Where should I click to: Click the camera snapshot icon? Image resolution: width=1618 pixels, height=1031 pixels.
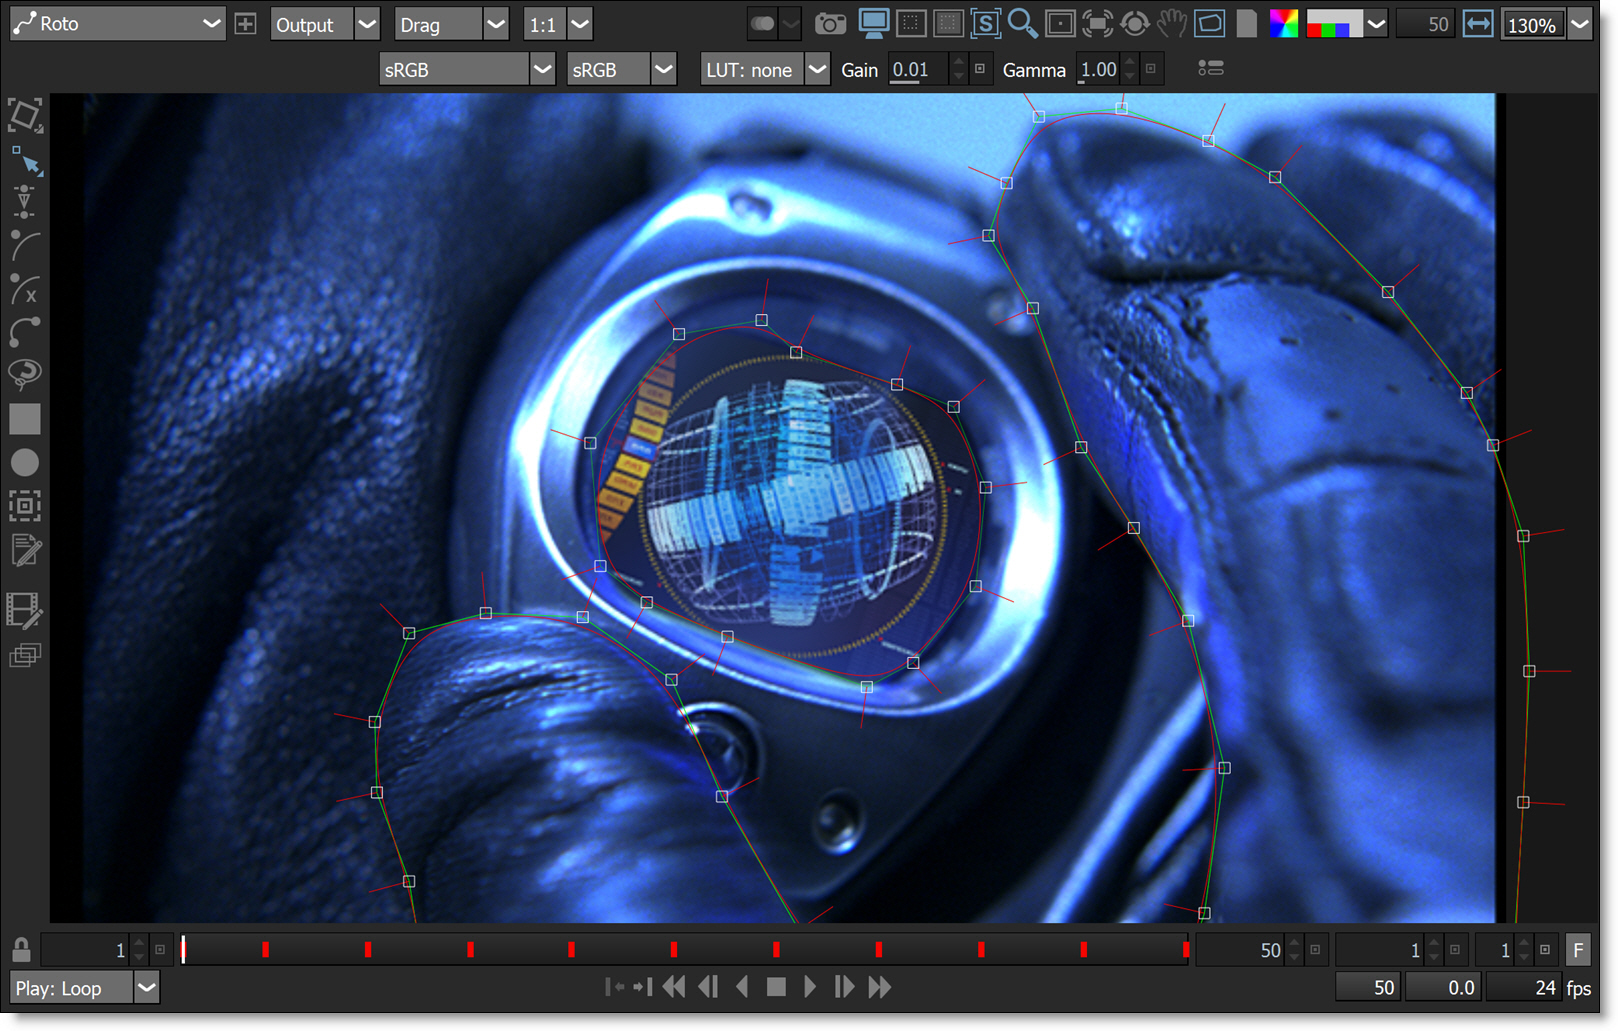829,24
